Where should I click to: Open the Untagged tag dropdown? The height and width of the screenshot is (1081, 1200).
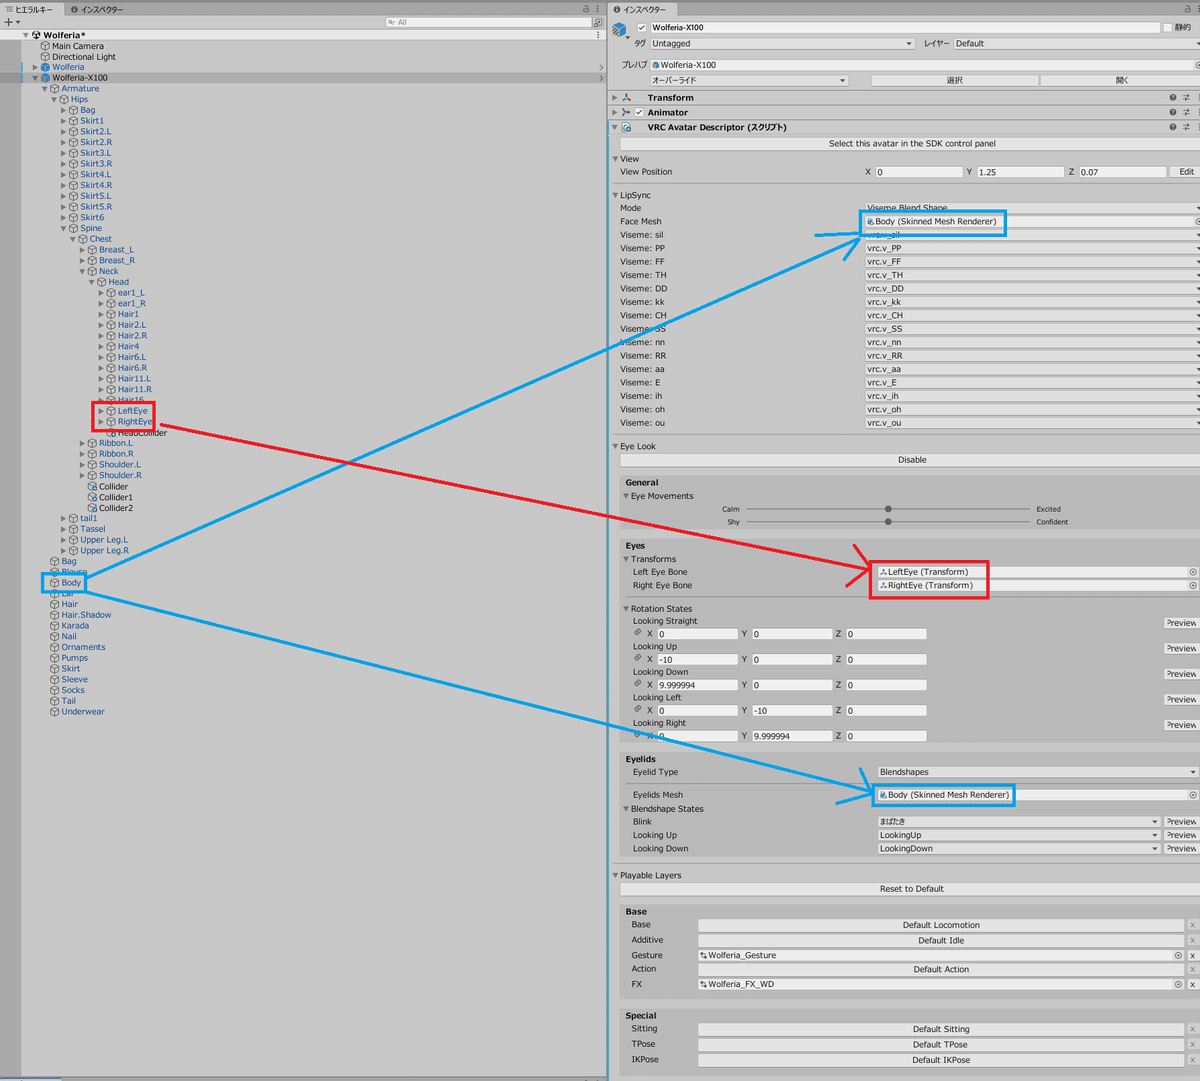[x=782, y=44]
